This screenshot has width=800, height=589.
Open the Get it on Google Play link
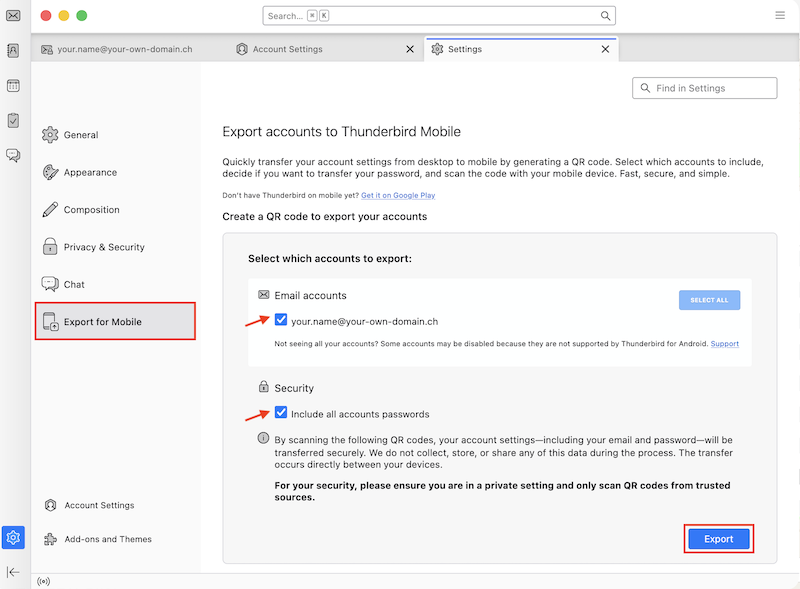[398, 195]
